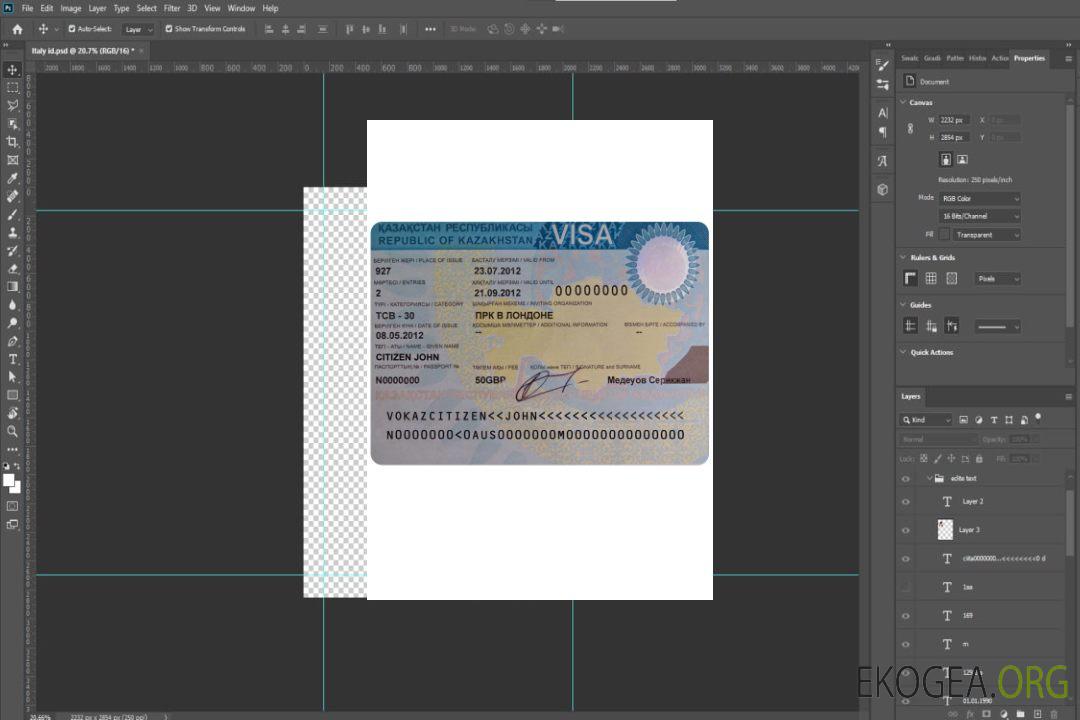The height and width of the screenshot is (720, 1080).
Task: Collapse the Canvas section
Action: coord(903,102)
